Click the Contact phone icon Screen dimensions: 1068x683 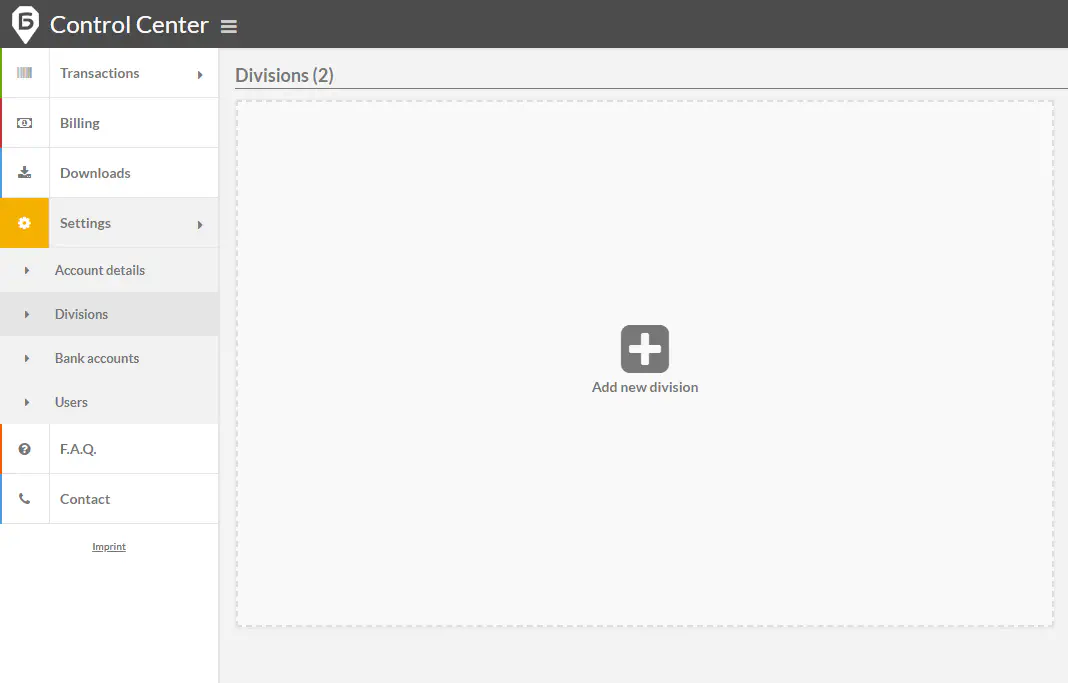25,499
